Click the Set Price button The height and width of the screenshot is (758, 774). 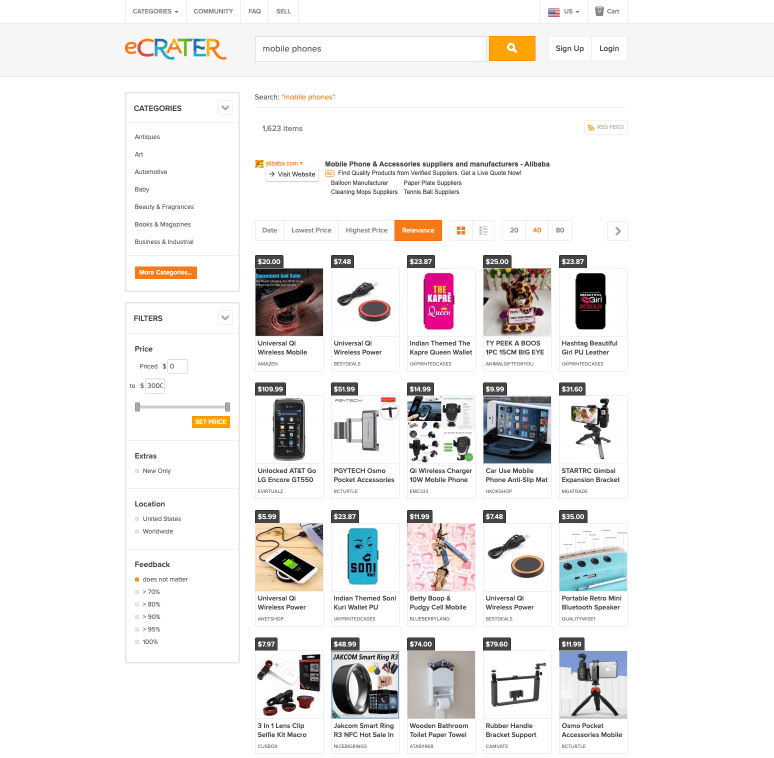pos(211,422)
